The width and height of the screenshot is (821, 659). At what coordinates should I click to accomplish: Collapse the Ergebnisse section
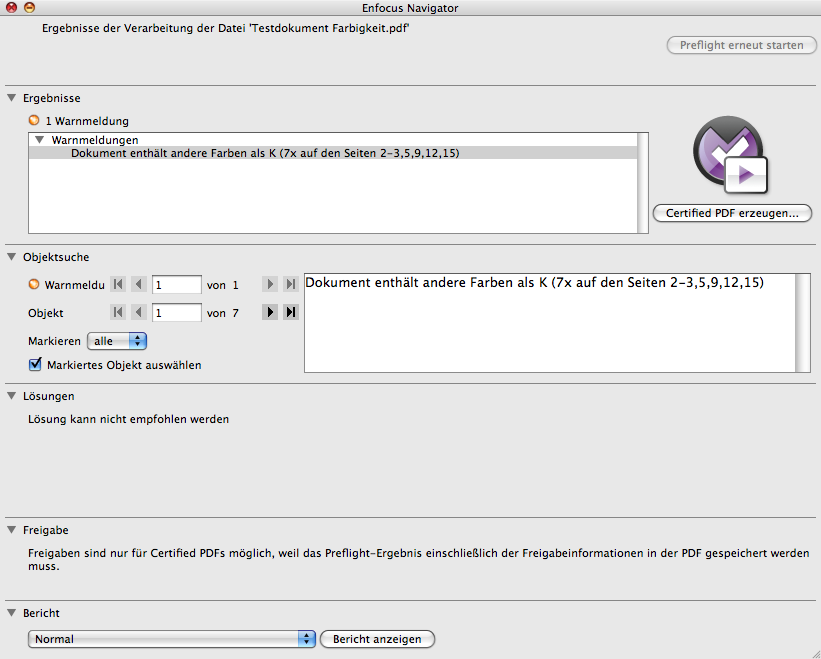[12, 98]
